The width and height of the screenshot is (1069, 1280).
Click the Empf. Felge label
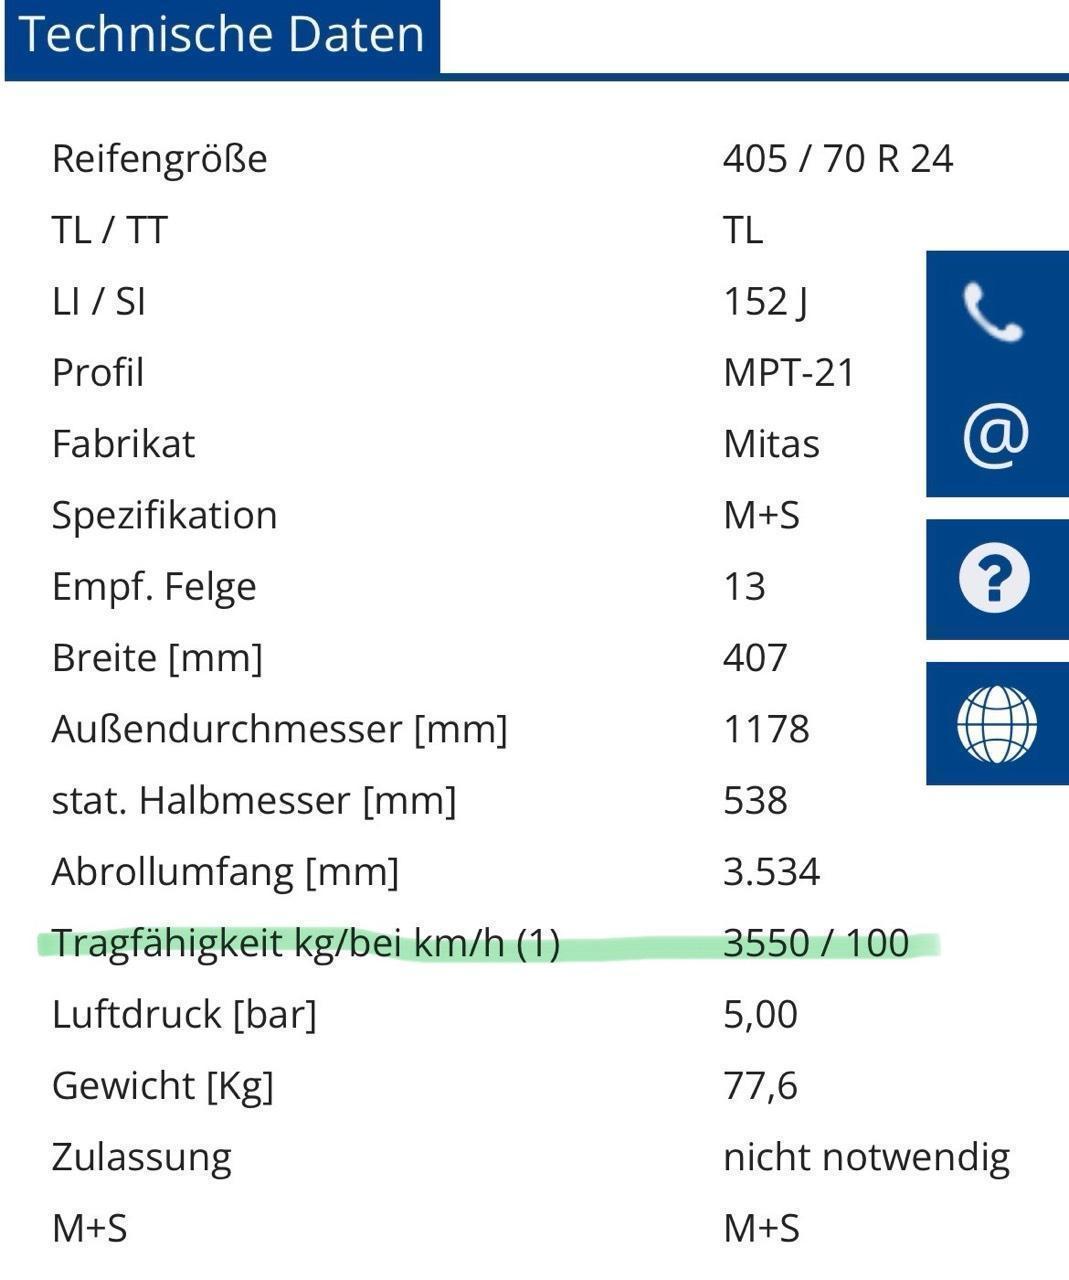click(154, 586)
